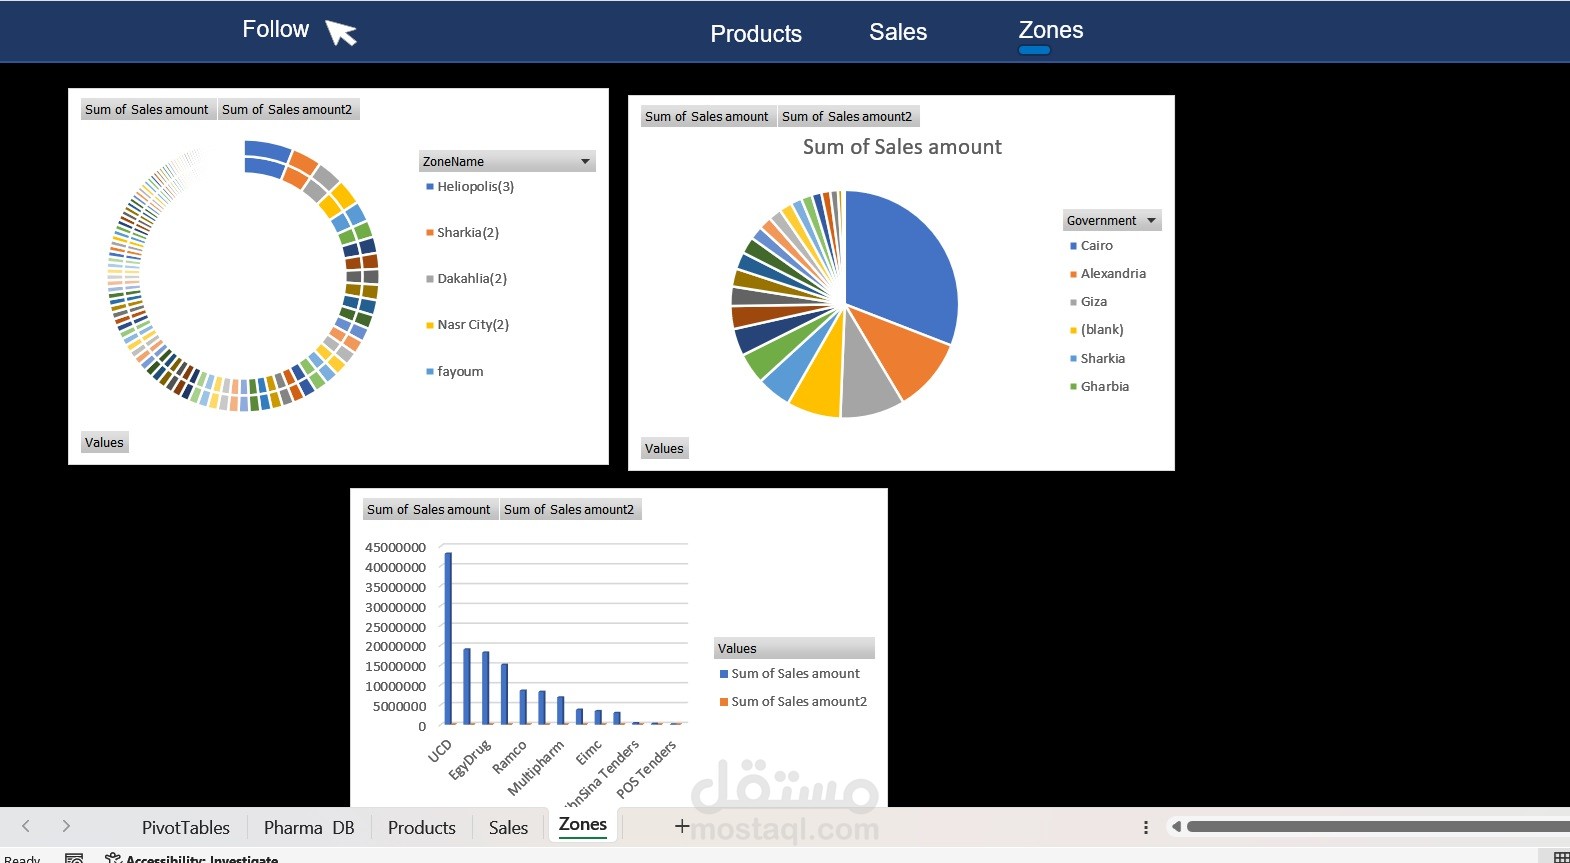This screenshot has height=863, width=1570.
Task: Click the horizontal scrollbar thumb
Action: (1378, 826)
